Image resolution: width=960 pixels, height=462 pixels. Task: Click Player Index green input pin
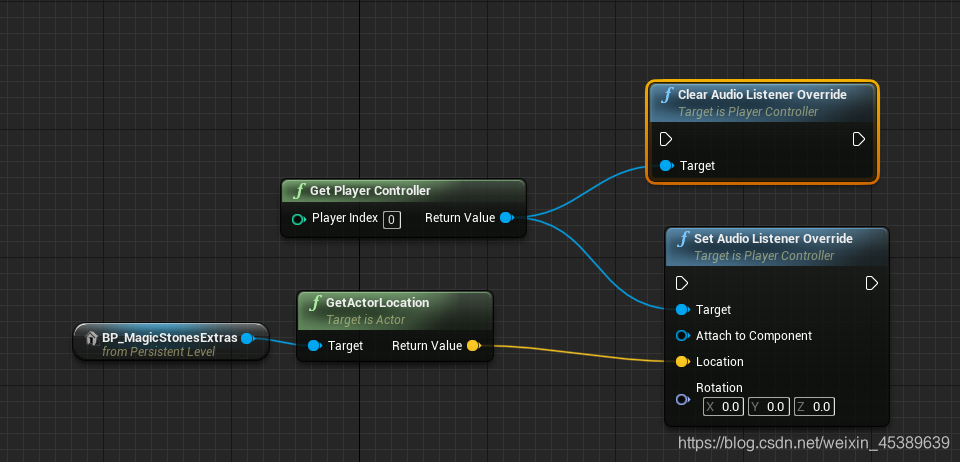pos(299,218)
